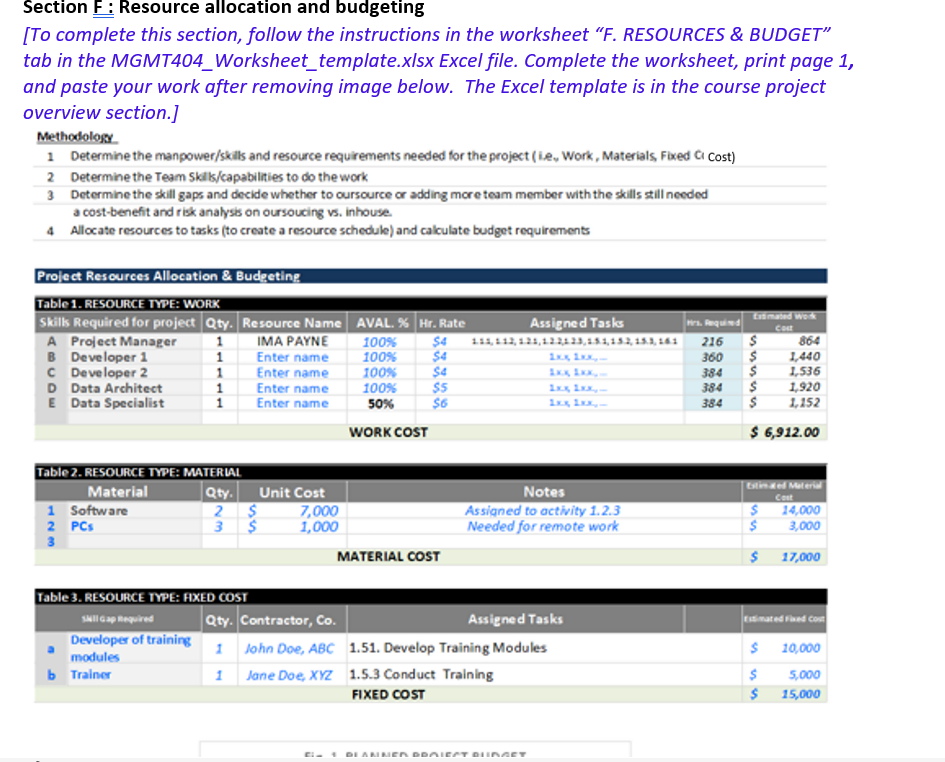Select the FIXED COST total of $15,000
The height and width of the screenshot is (762, 945).
[x=788, y=693]
